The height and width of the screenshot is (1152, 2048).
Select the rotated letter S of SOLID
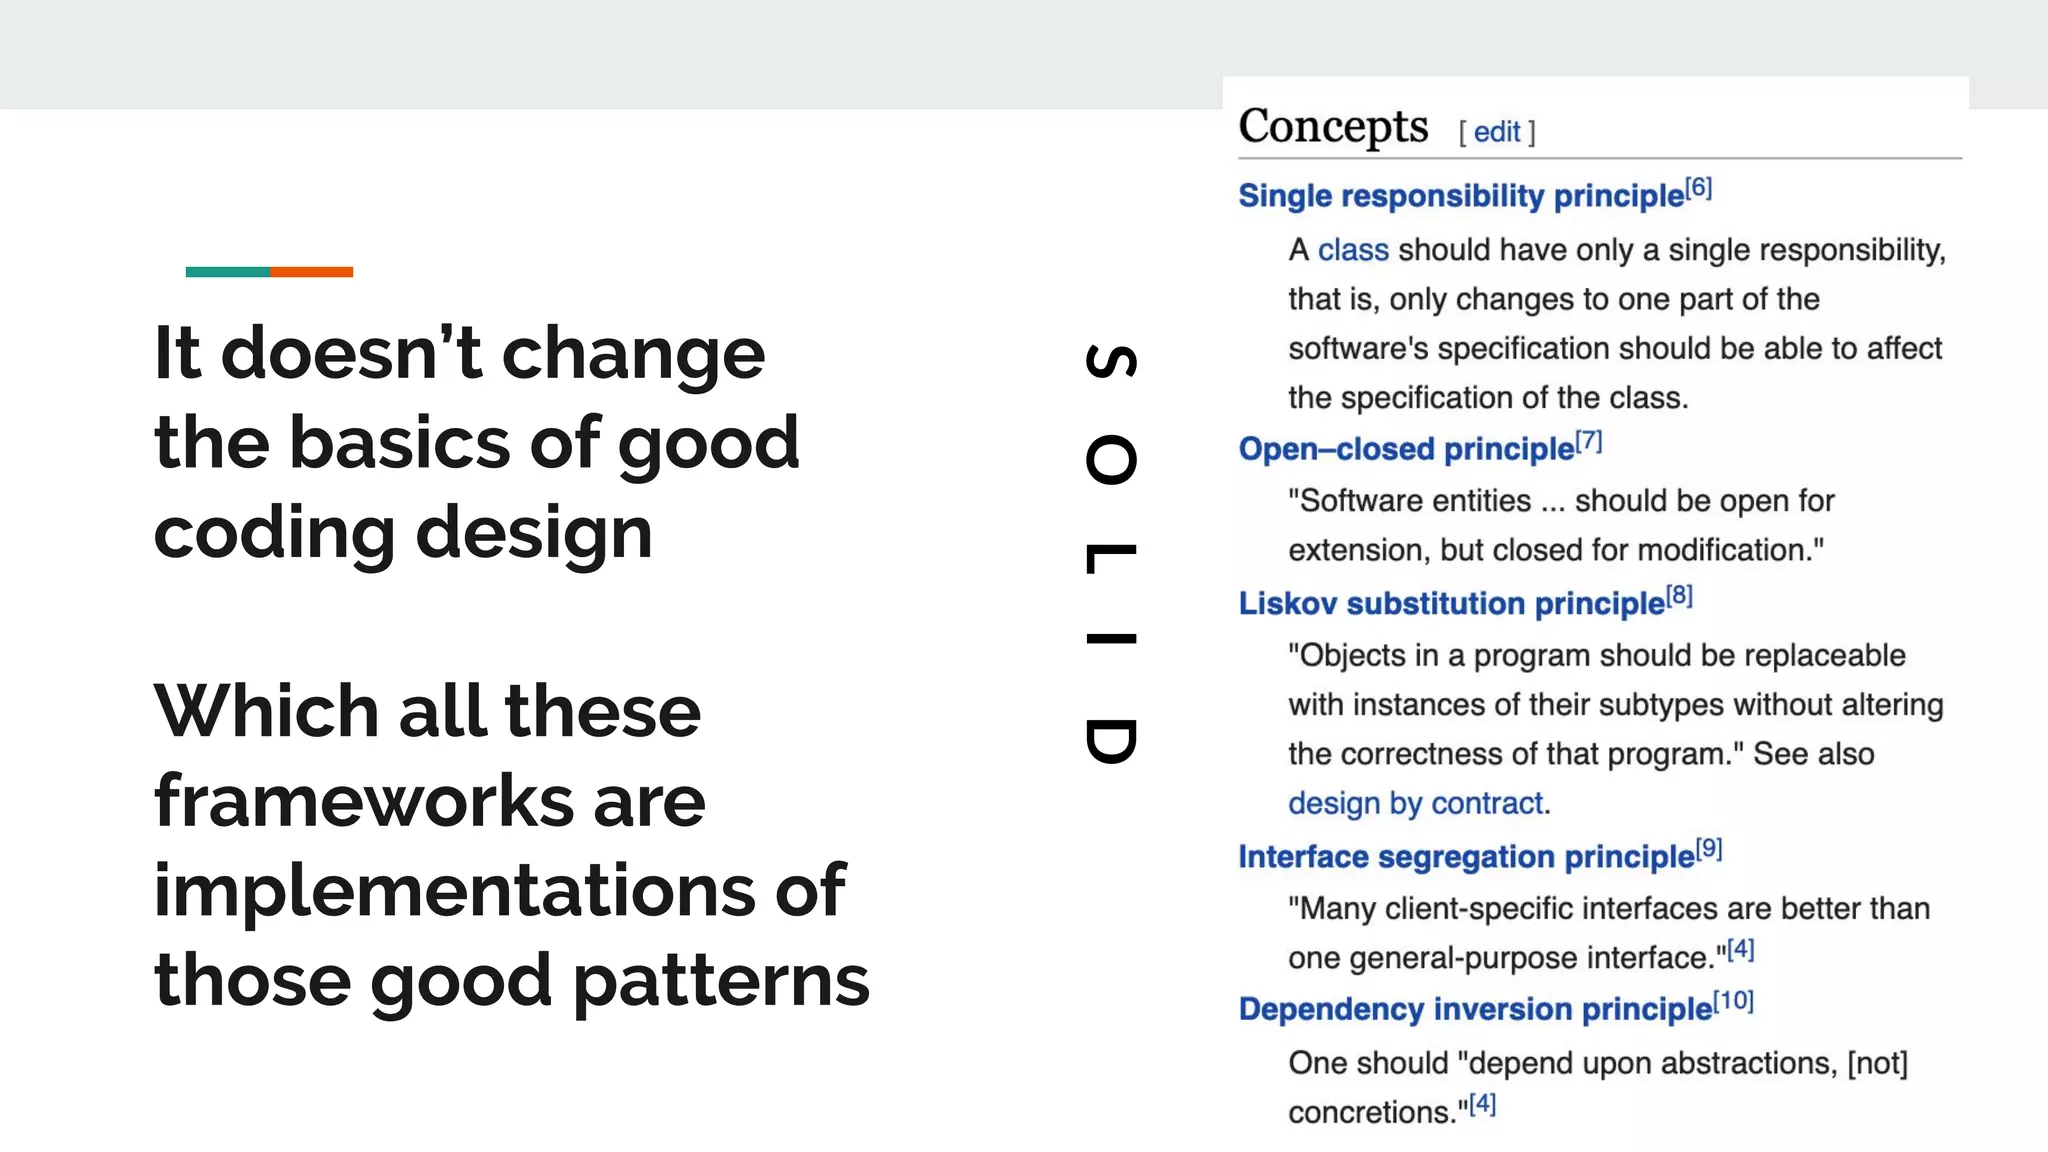tap(1111, 362)
